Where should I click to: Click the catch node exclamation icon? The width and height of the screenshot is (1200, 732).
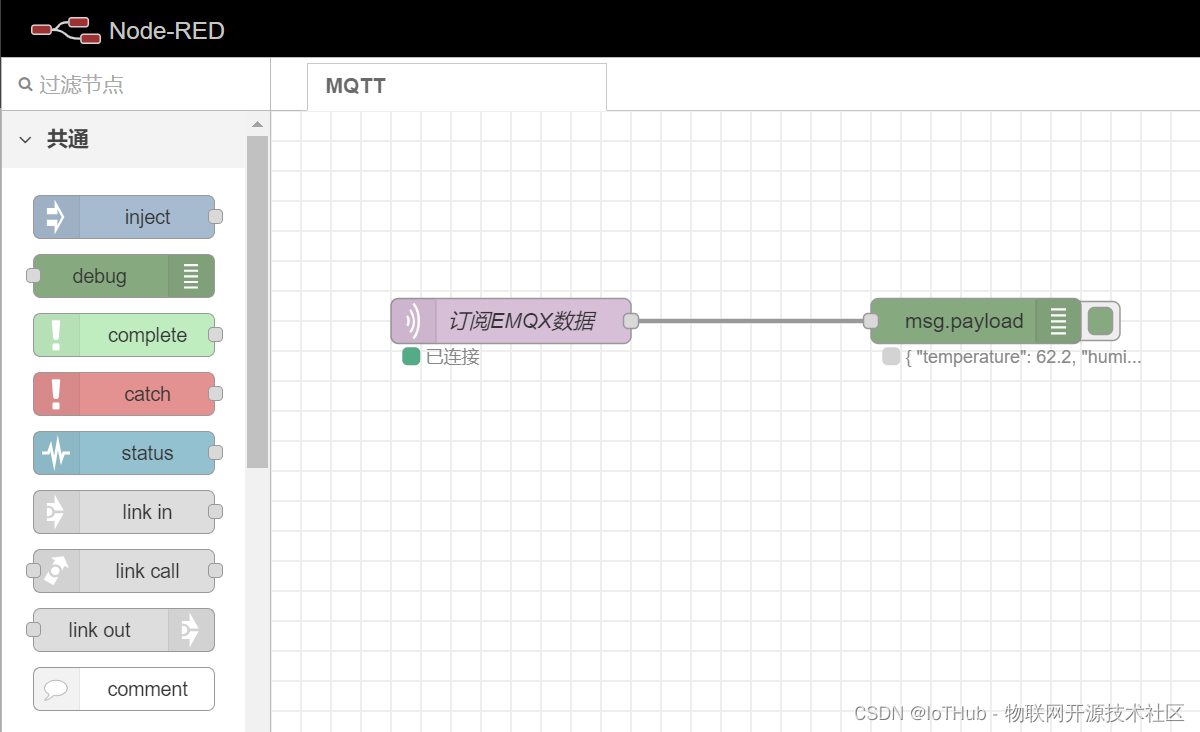click(x=56, y=394)
